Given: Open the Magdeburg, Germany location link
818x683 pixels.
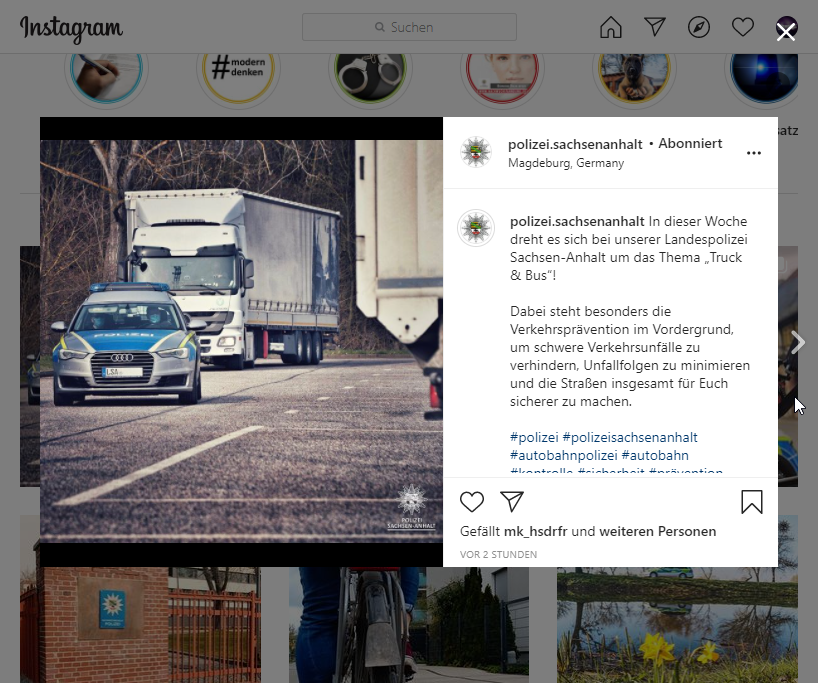Looking at the screenshot, I should pos(565,163).
